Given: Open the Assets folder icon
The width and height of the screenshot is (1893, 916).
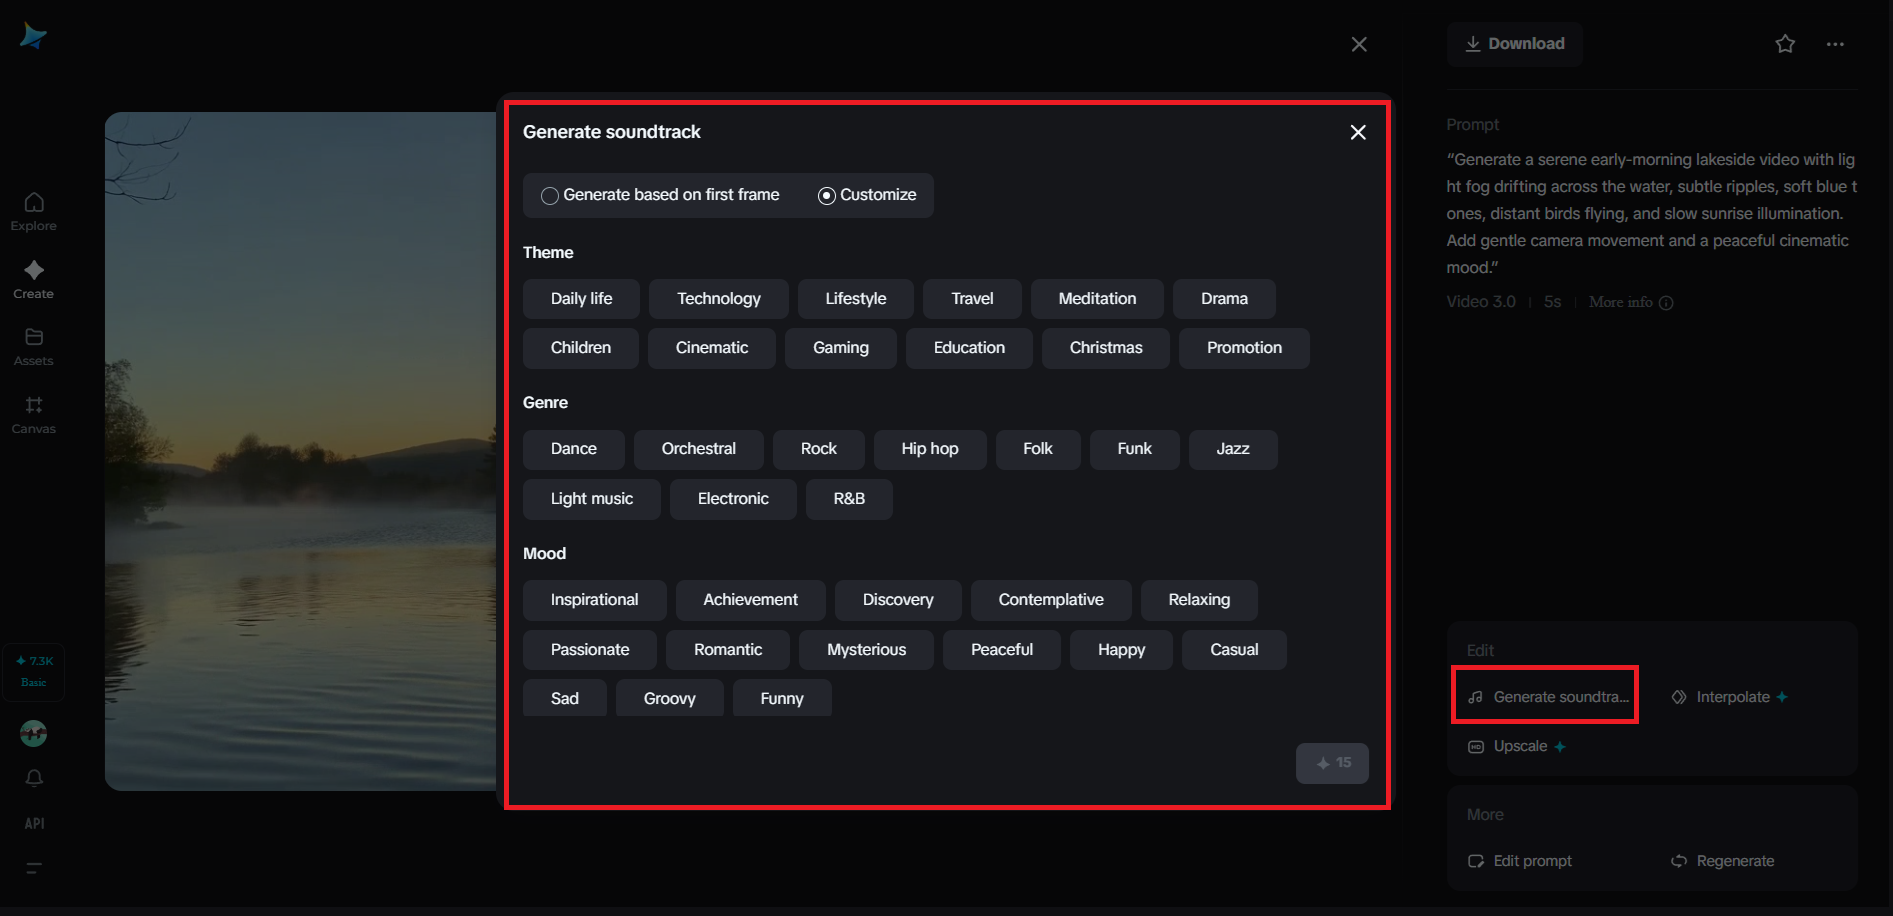Looking at the screenshot, I should 34,338.
